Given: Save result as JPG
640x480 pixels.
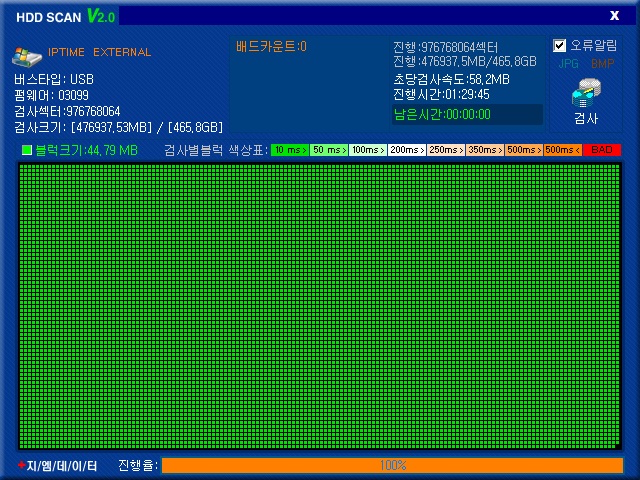Looking at the screenshot, I should (568, 63).
